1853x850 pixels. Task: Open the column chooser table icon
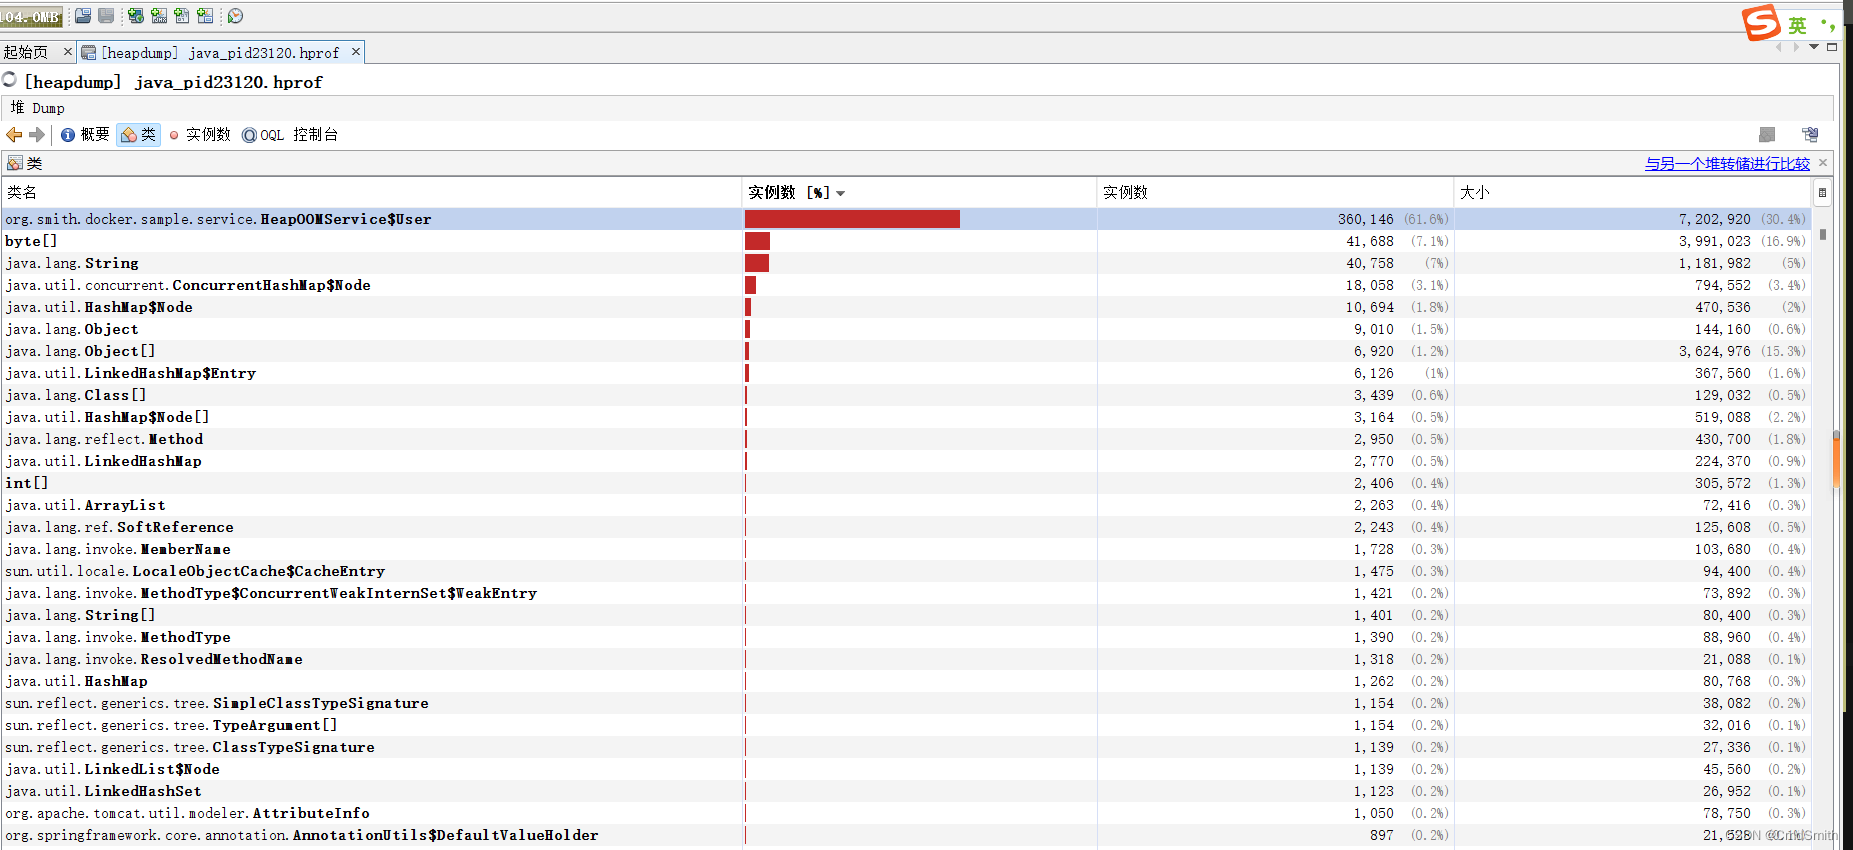coord(1822,193)
